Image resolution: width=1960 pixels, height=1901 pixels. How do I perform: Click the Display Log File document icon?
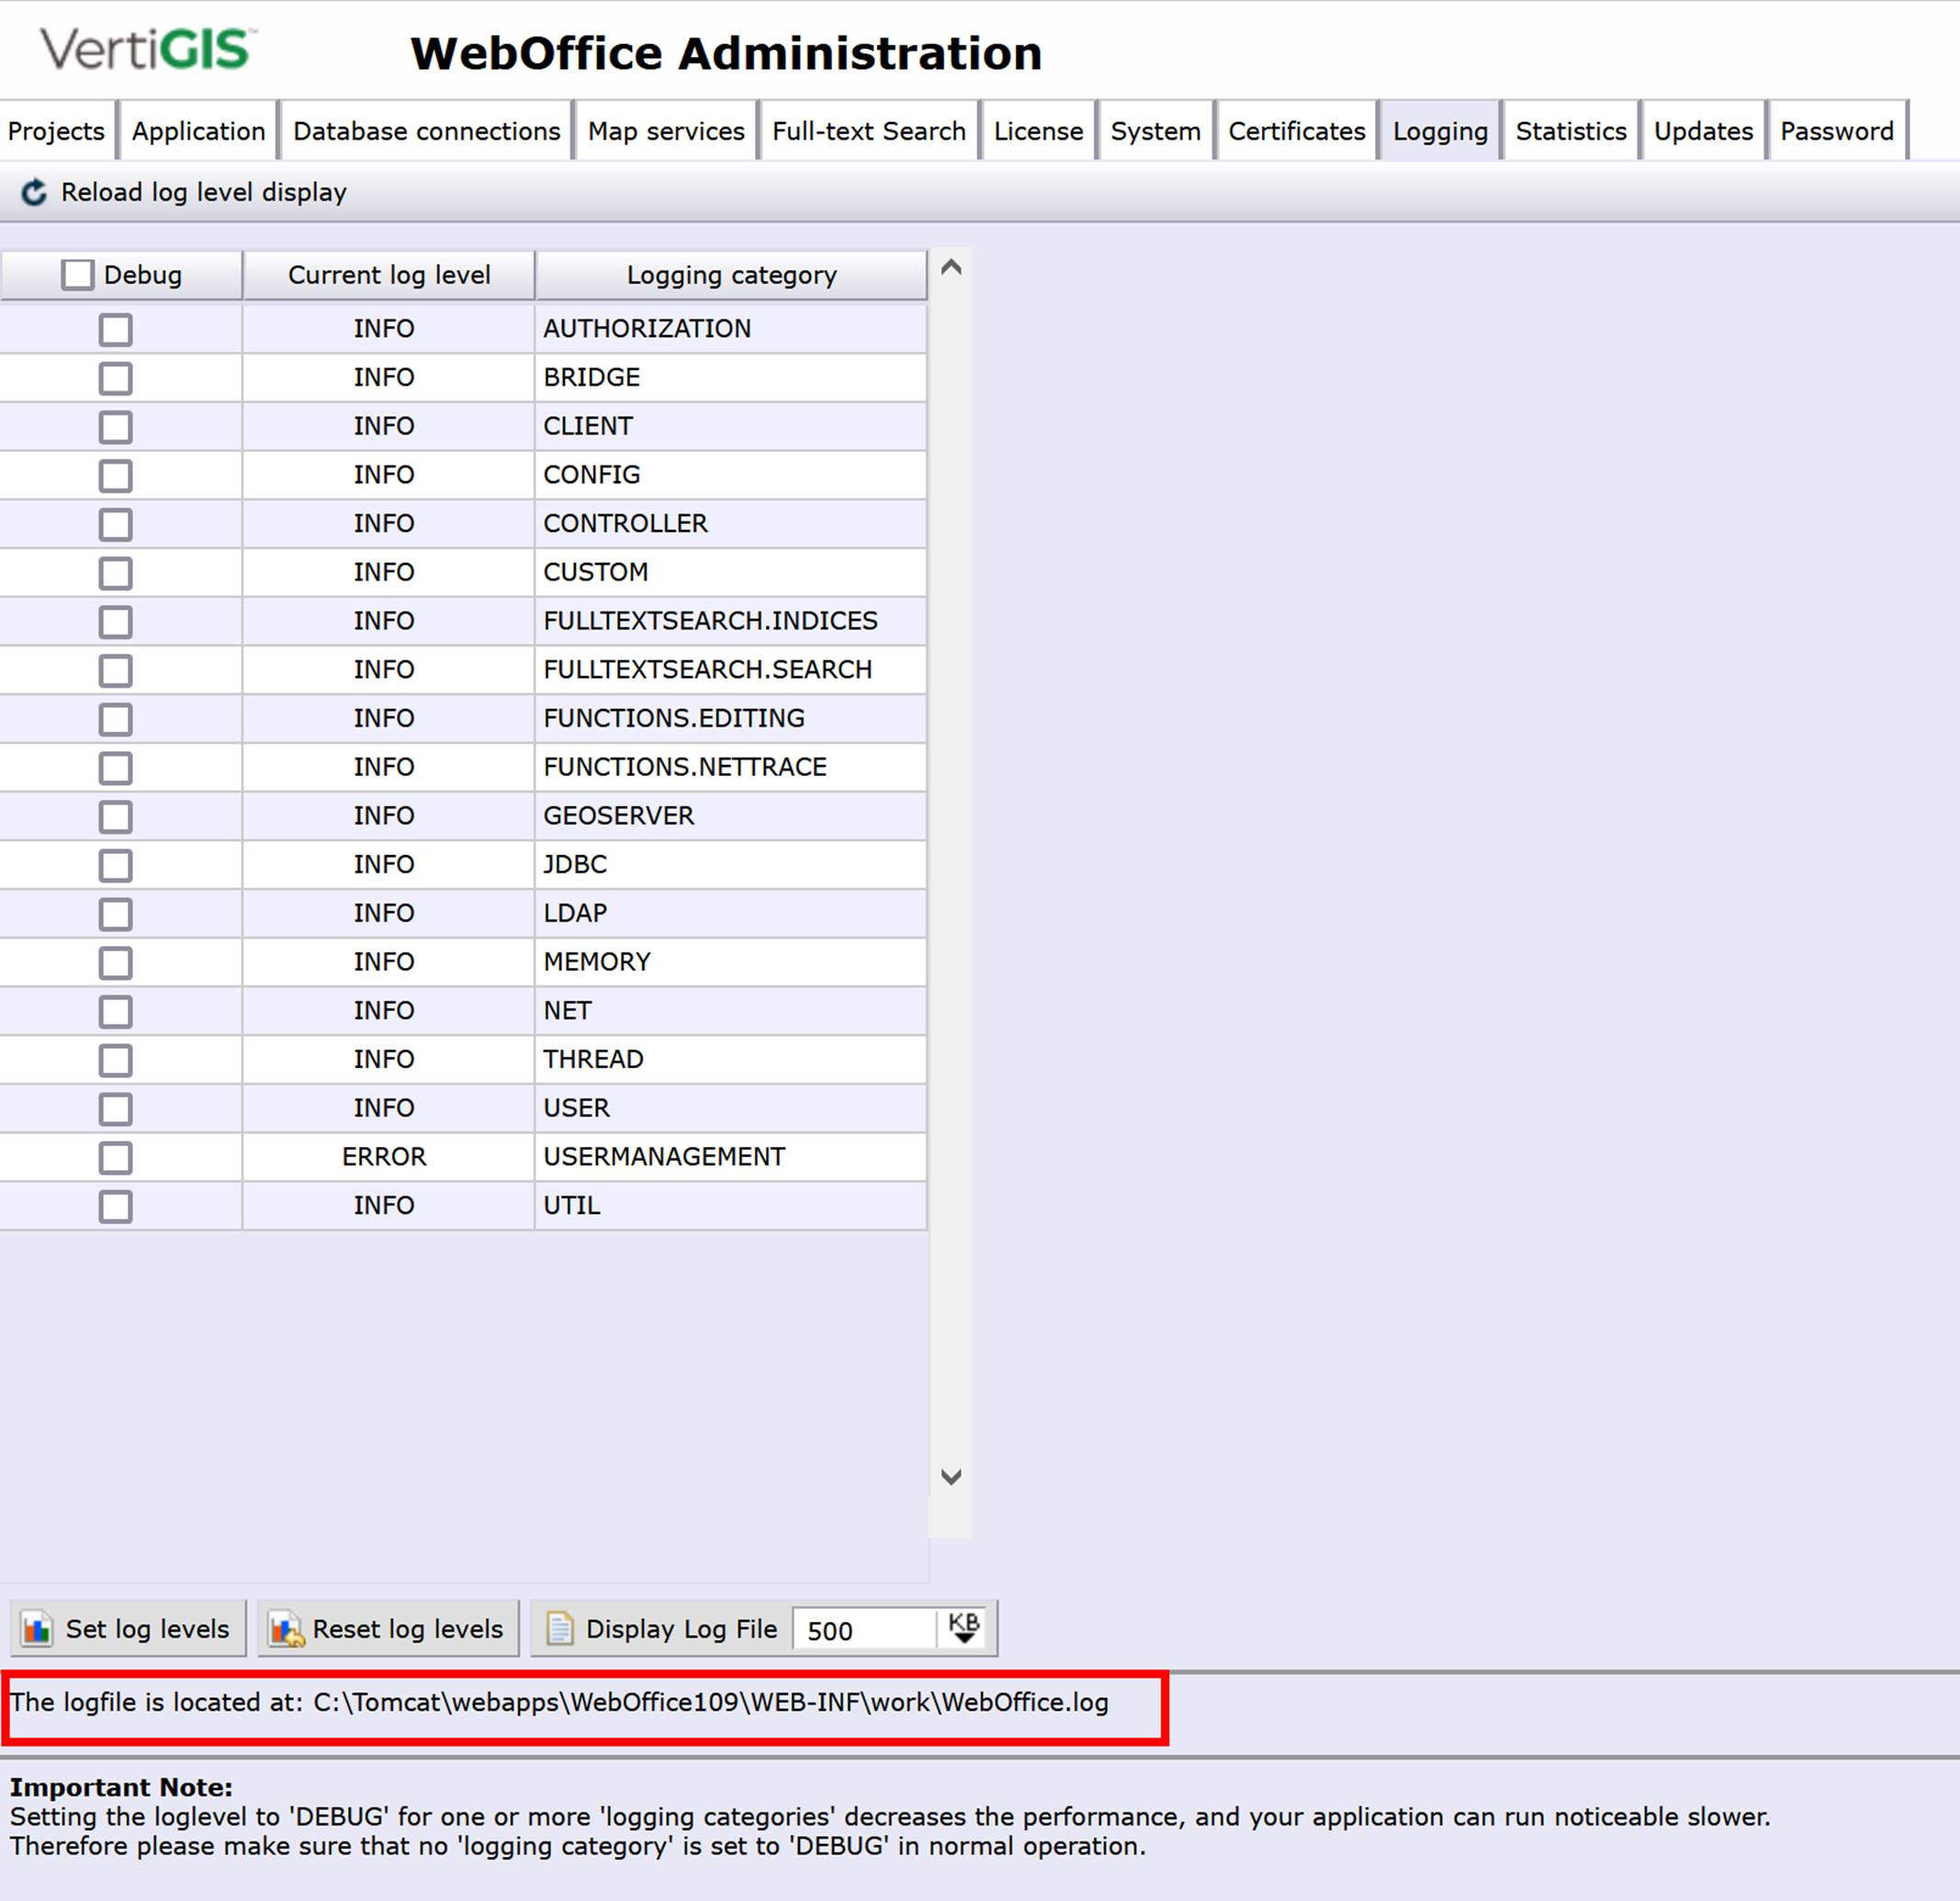(559, 1628)
